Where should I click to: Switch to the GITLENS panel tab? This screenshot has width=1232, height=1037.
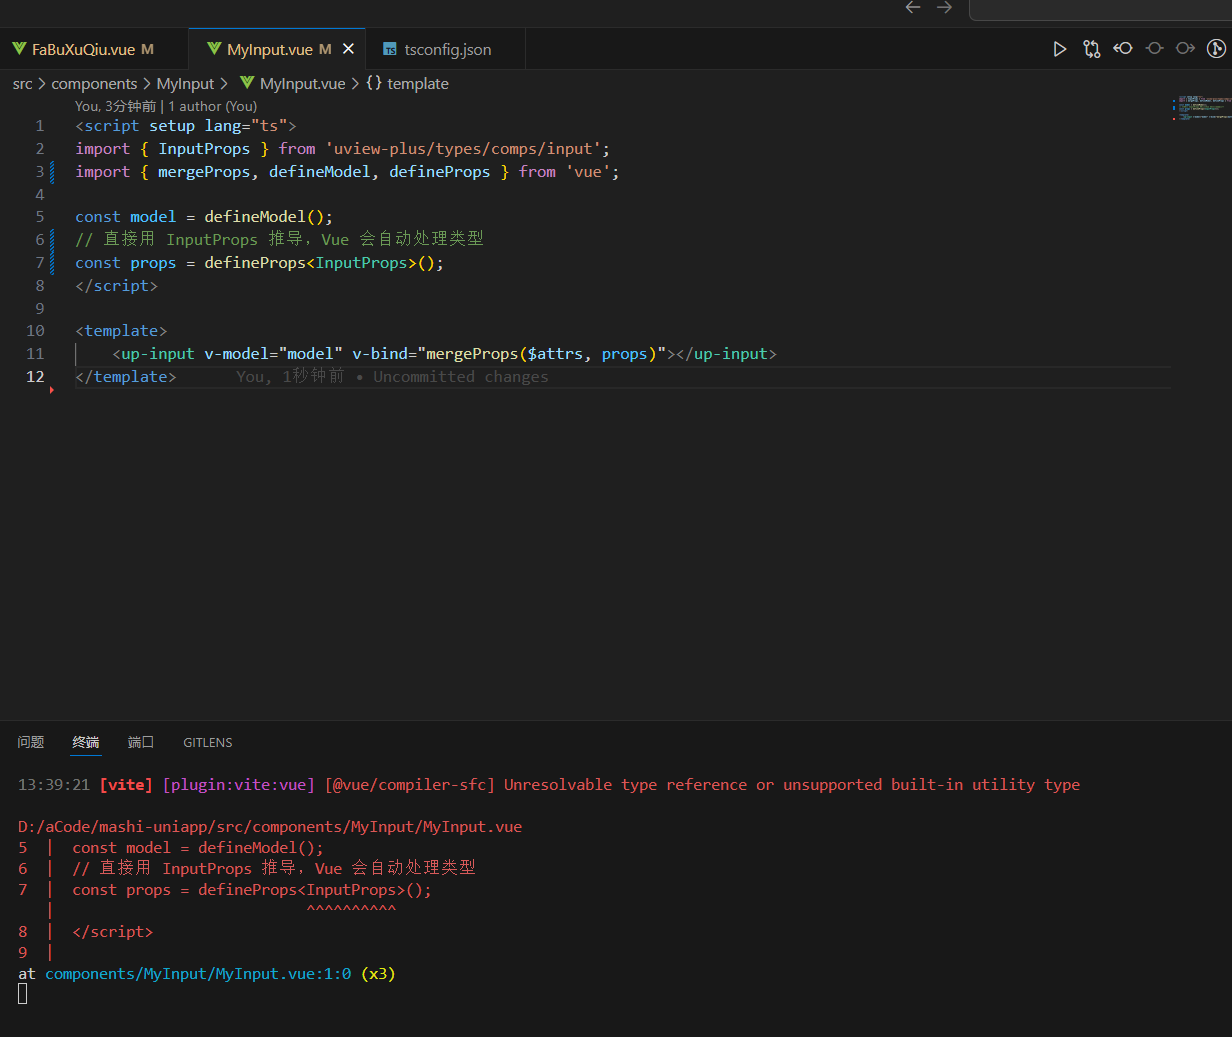tap(208, 742)
